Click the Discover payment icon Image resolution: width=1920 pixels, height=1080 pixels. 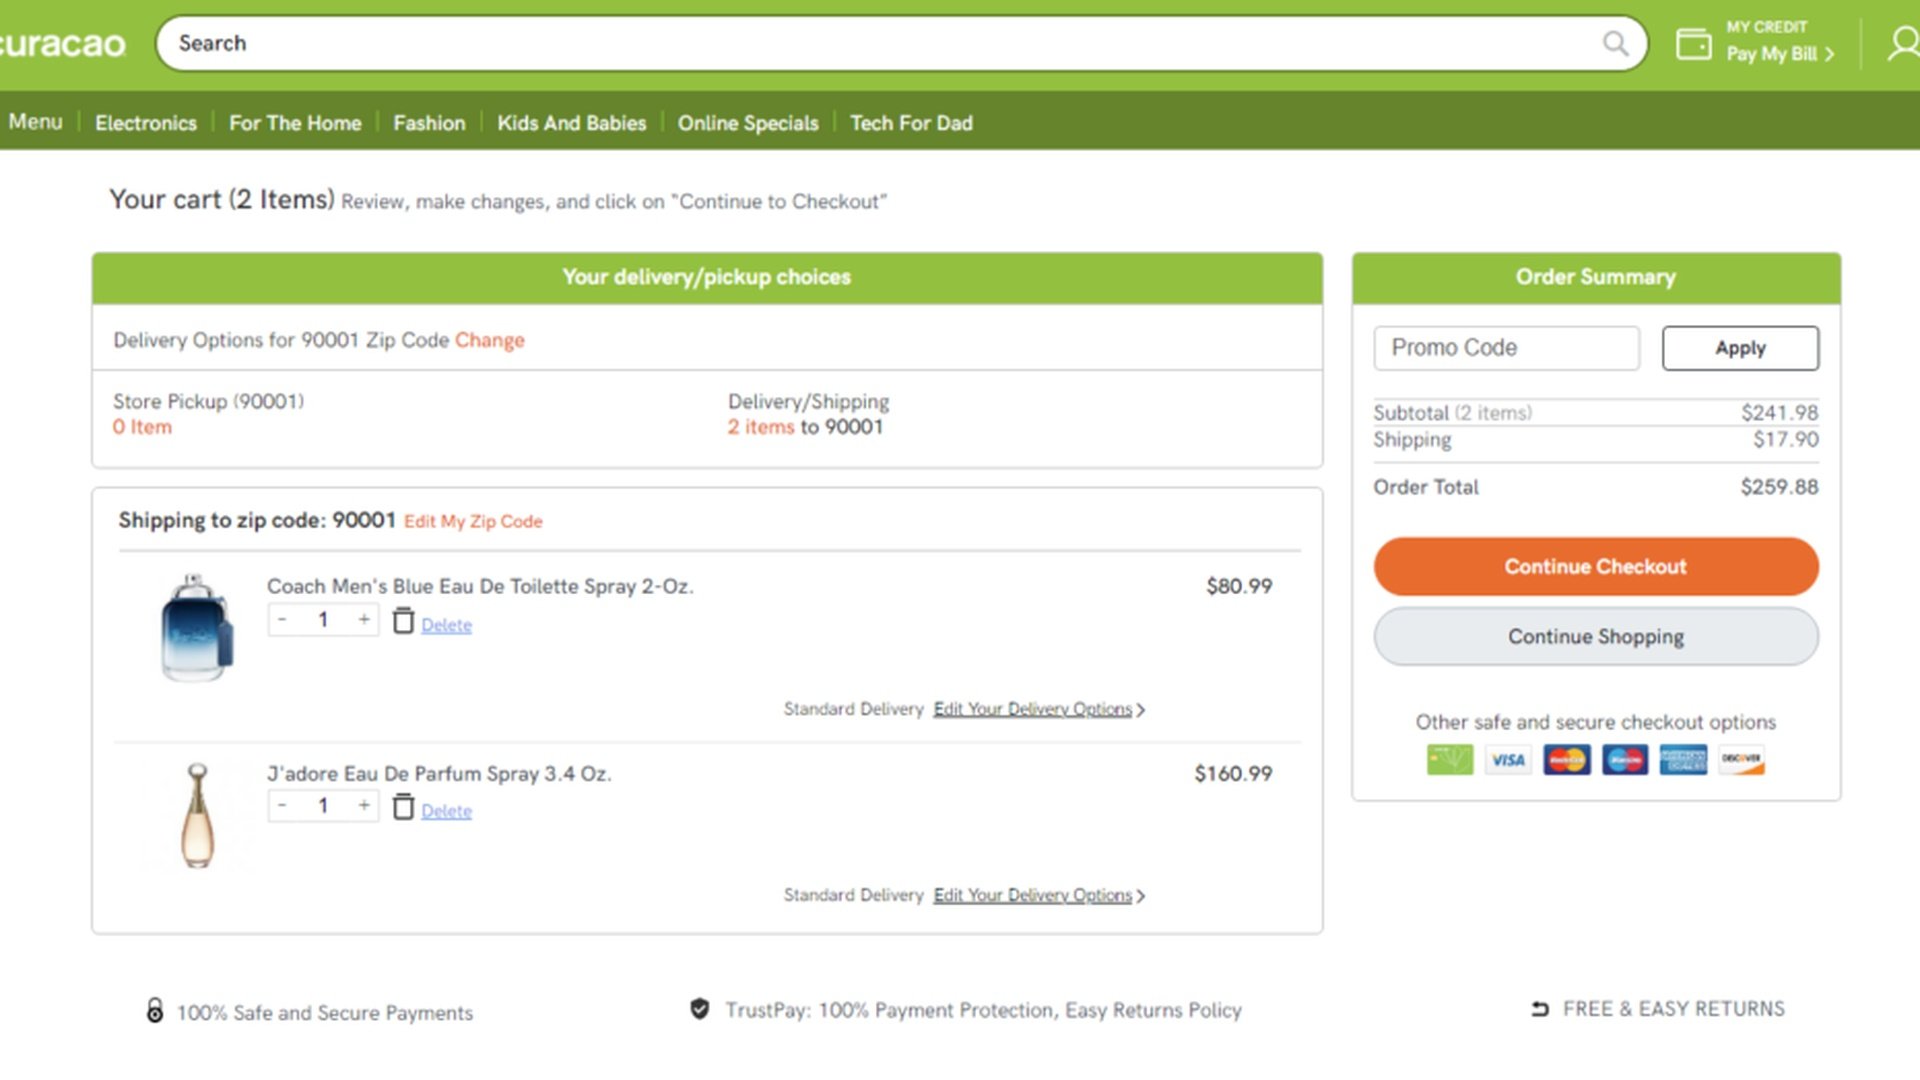coord(1740,760)
